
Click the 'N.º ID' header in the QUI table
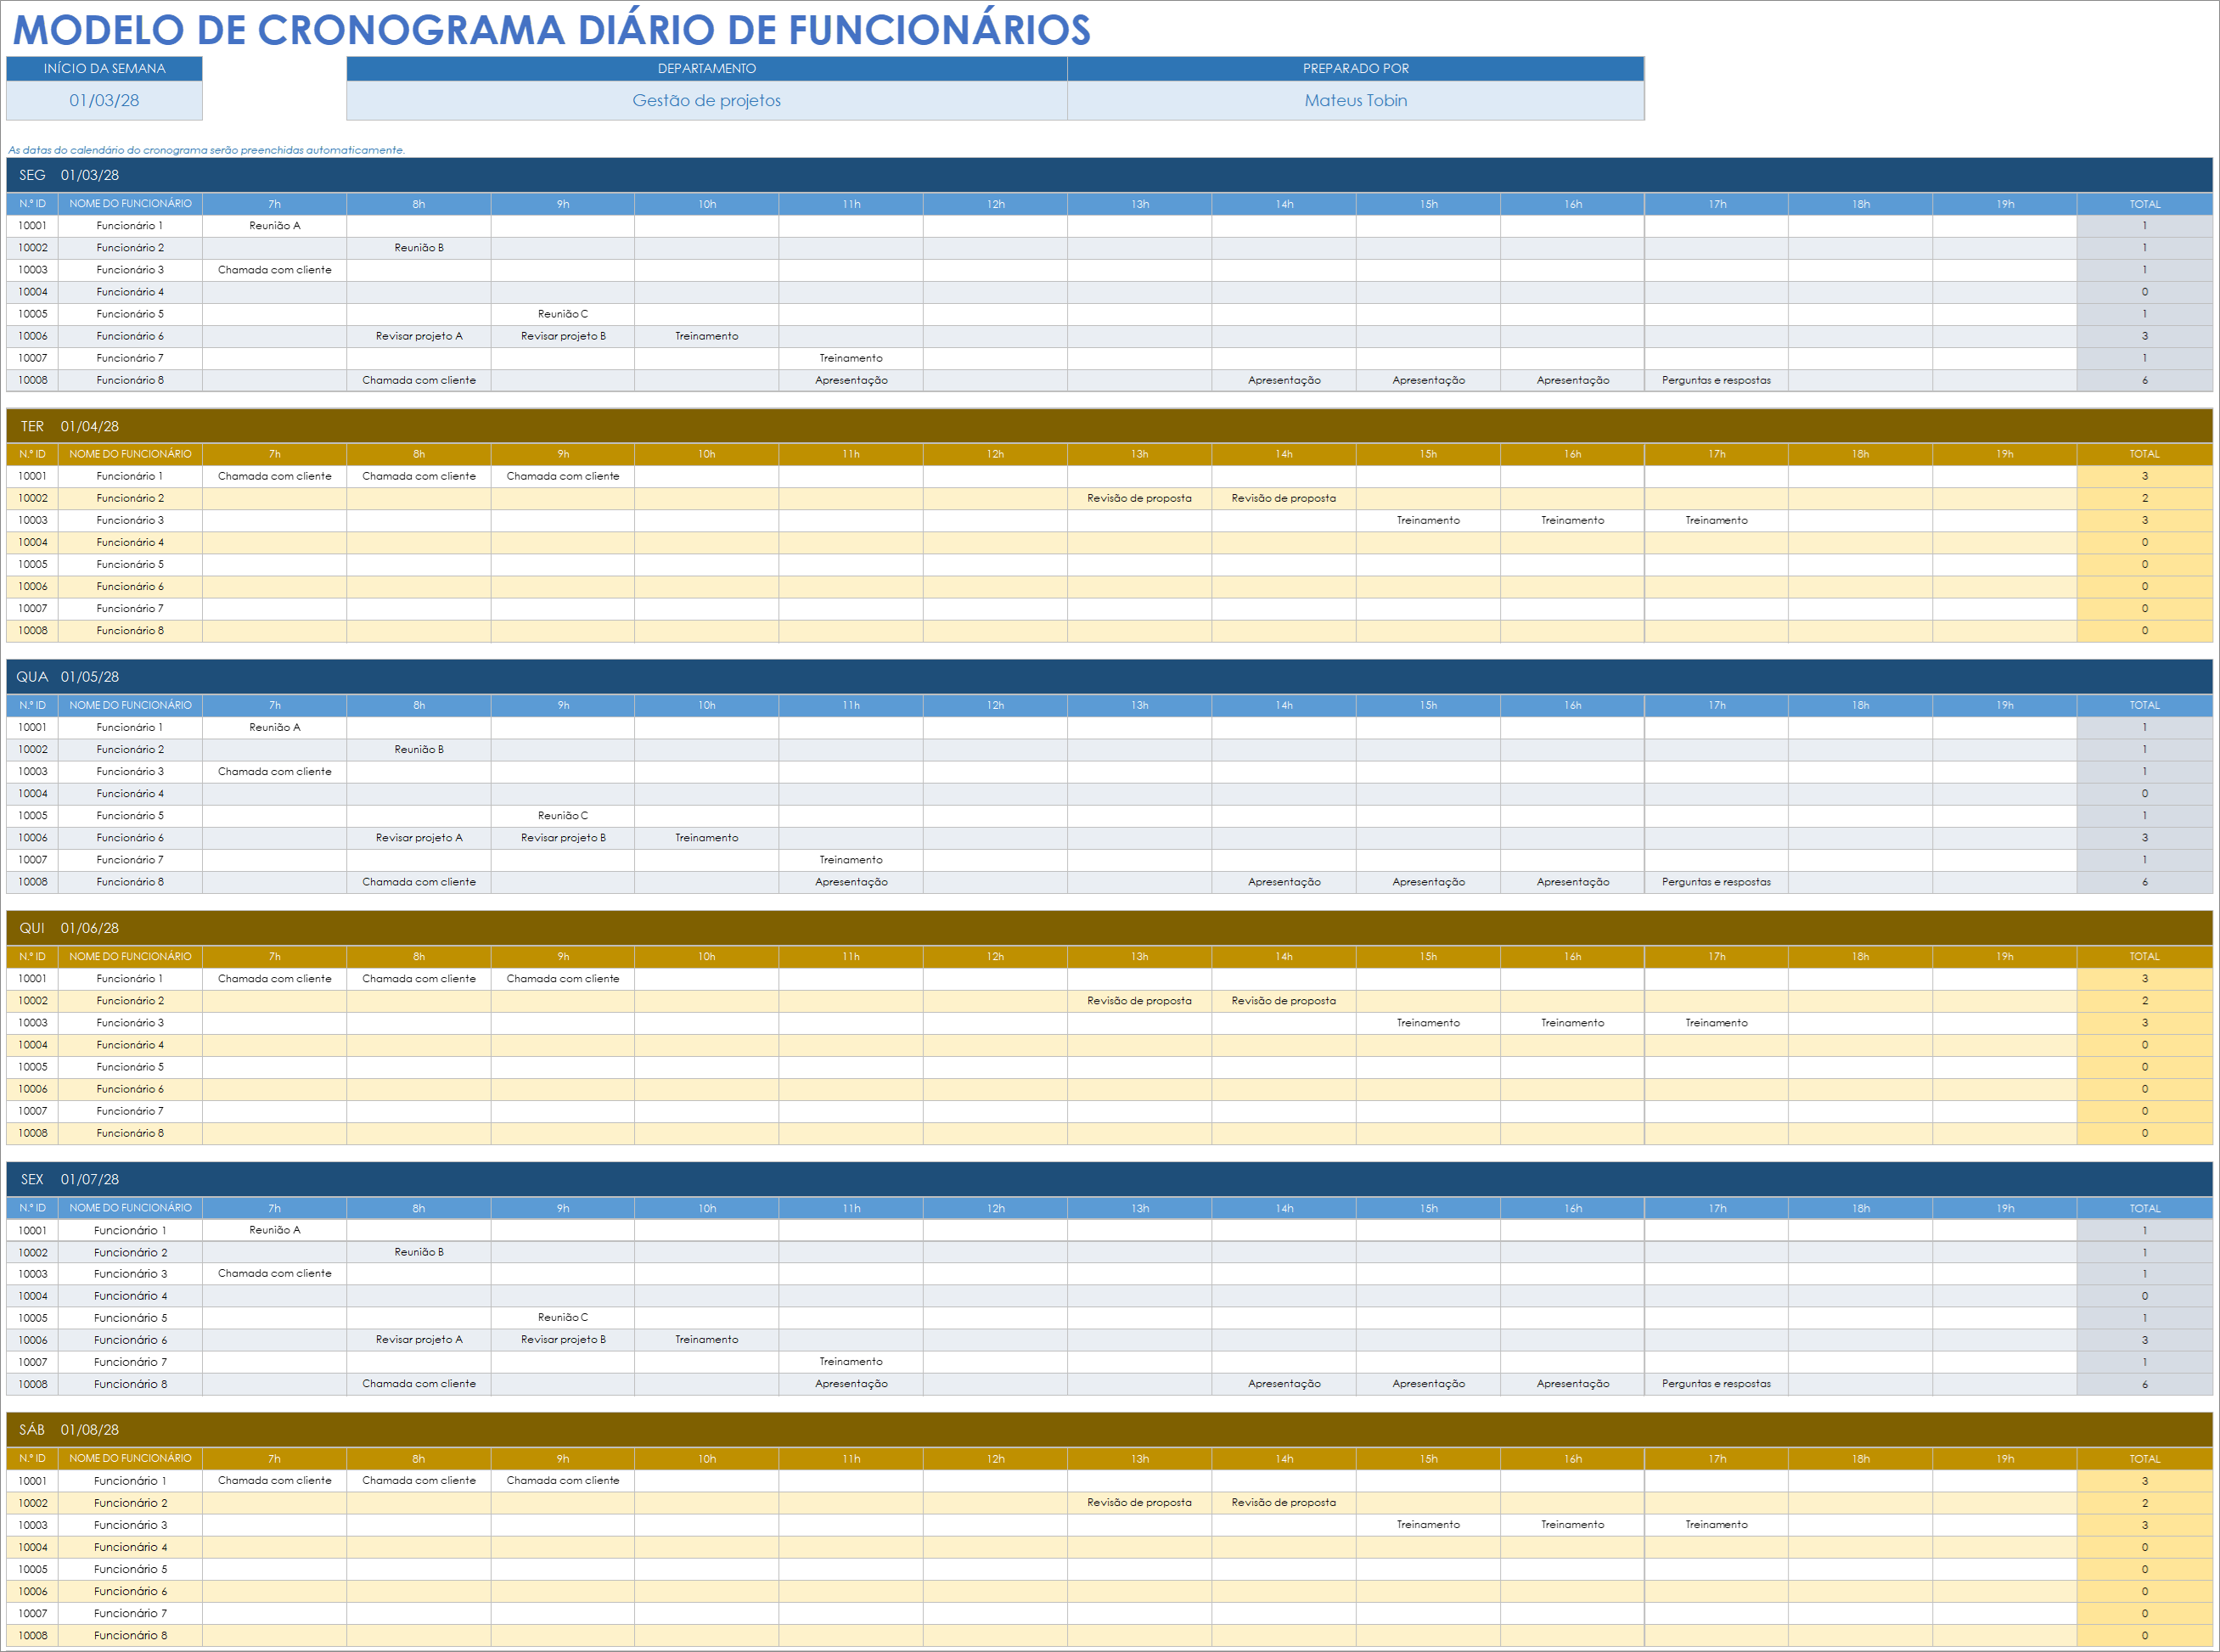[33, 957]
